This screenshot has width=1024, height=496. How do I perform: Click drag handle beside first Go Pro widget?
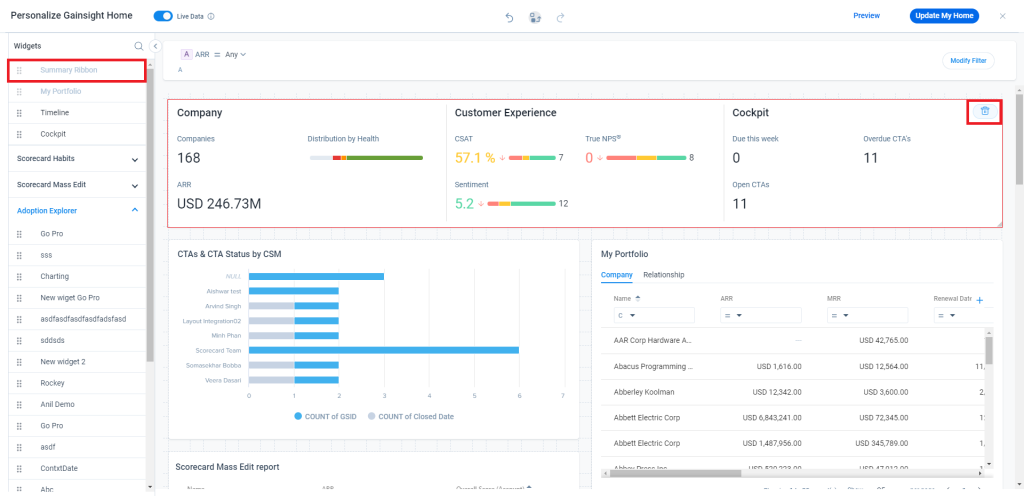pos(19,234)
